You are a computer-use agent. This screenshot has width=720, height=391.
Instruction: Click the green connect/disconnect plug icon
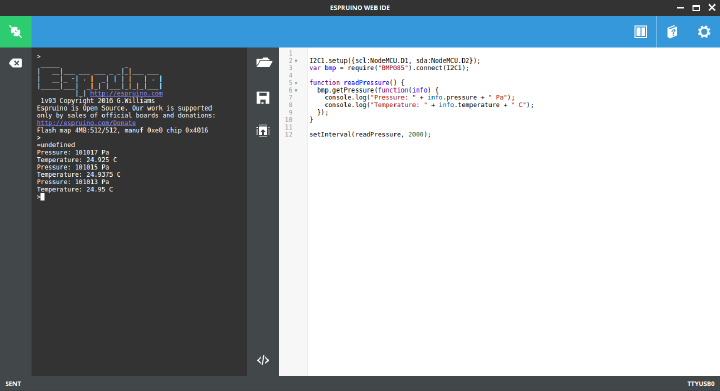[16, 32]
